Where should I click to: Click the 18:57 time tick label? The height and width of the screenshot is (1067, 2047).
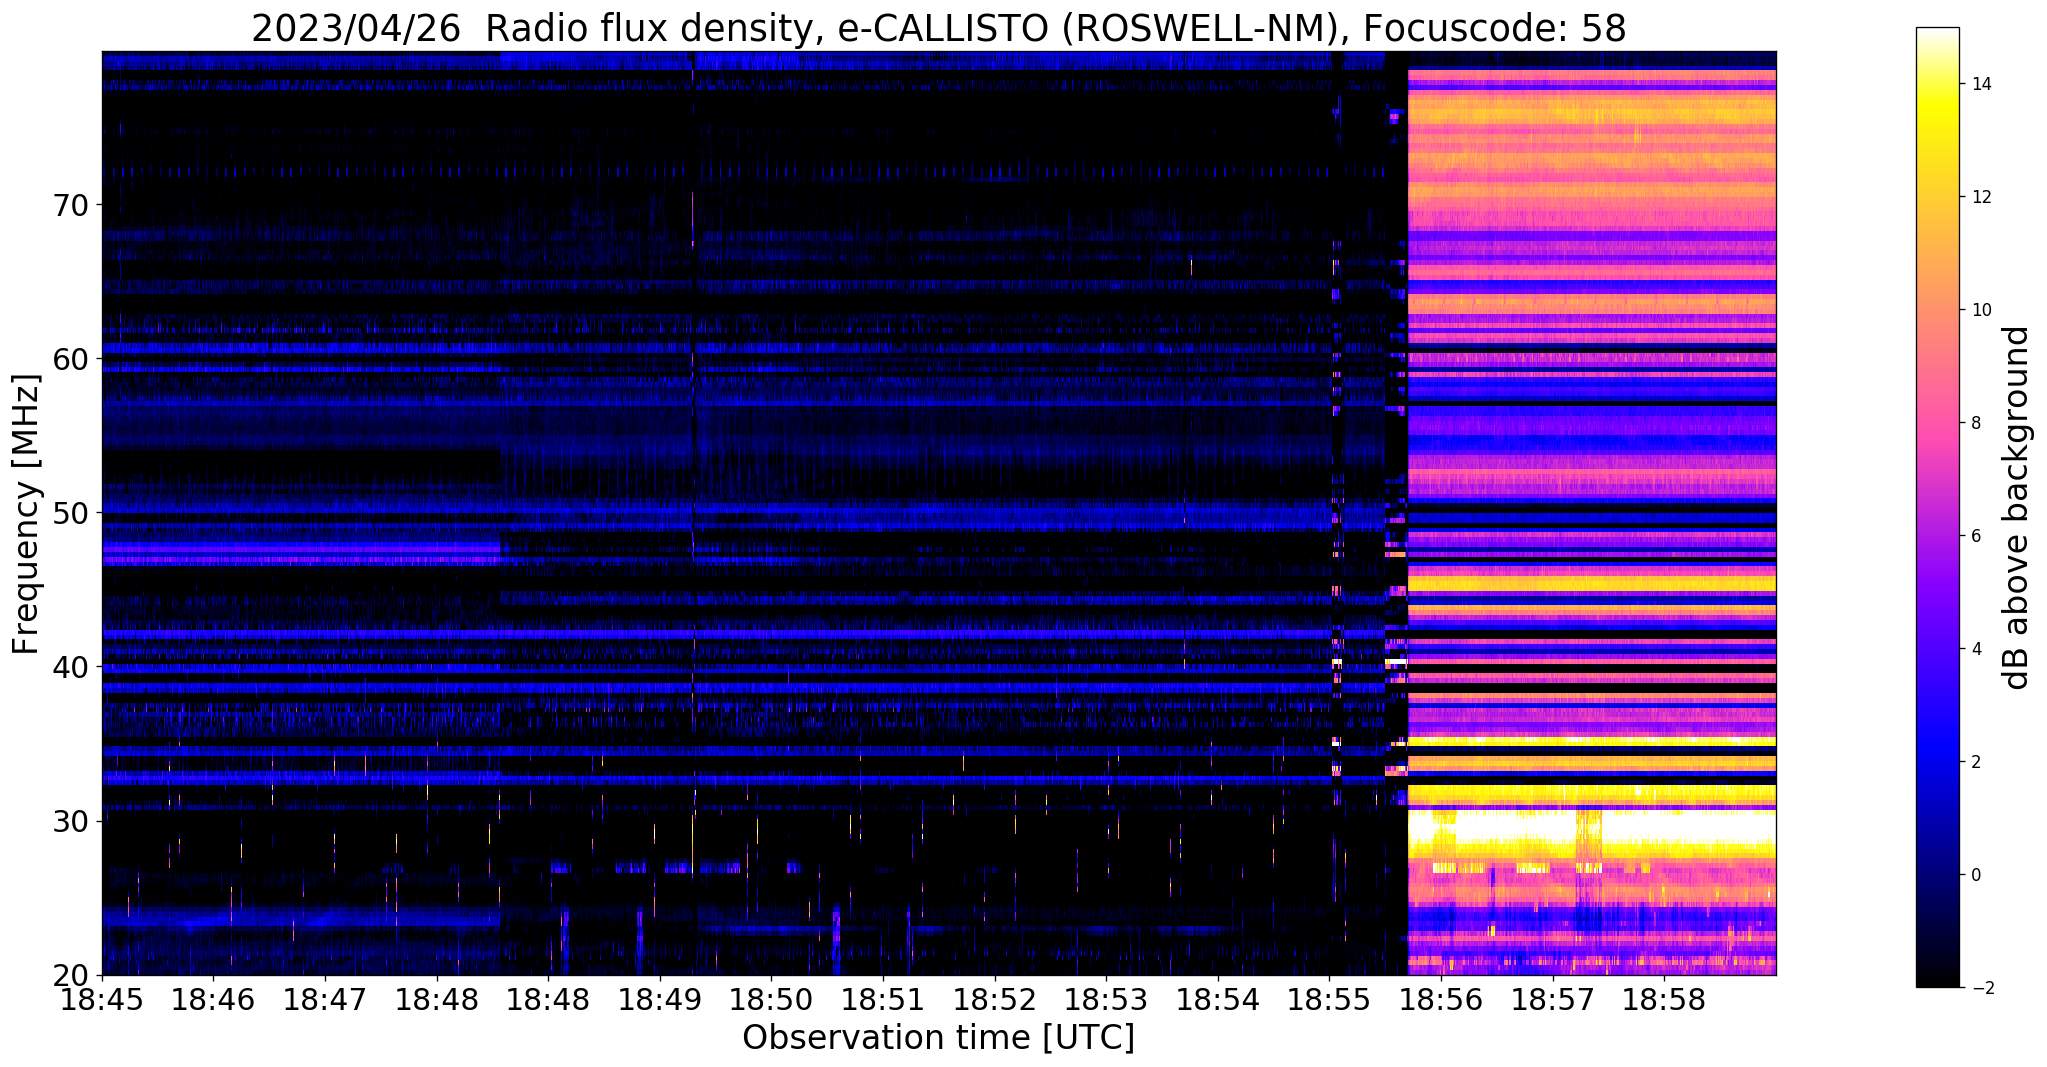[1553, 1001]
